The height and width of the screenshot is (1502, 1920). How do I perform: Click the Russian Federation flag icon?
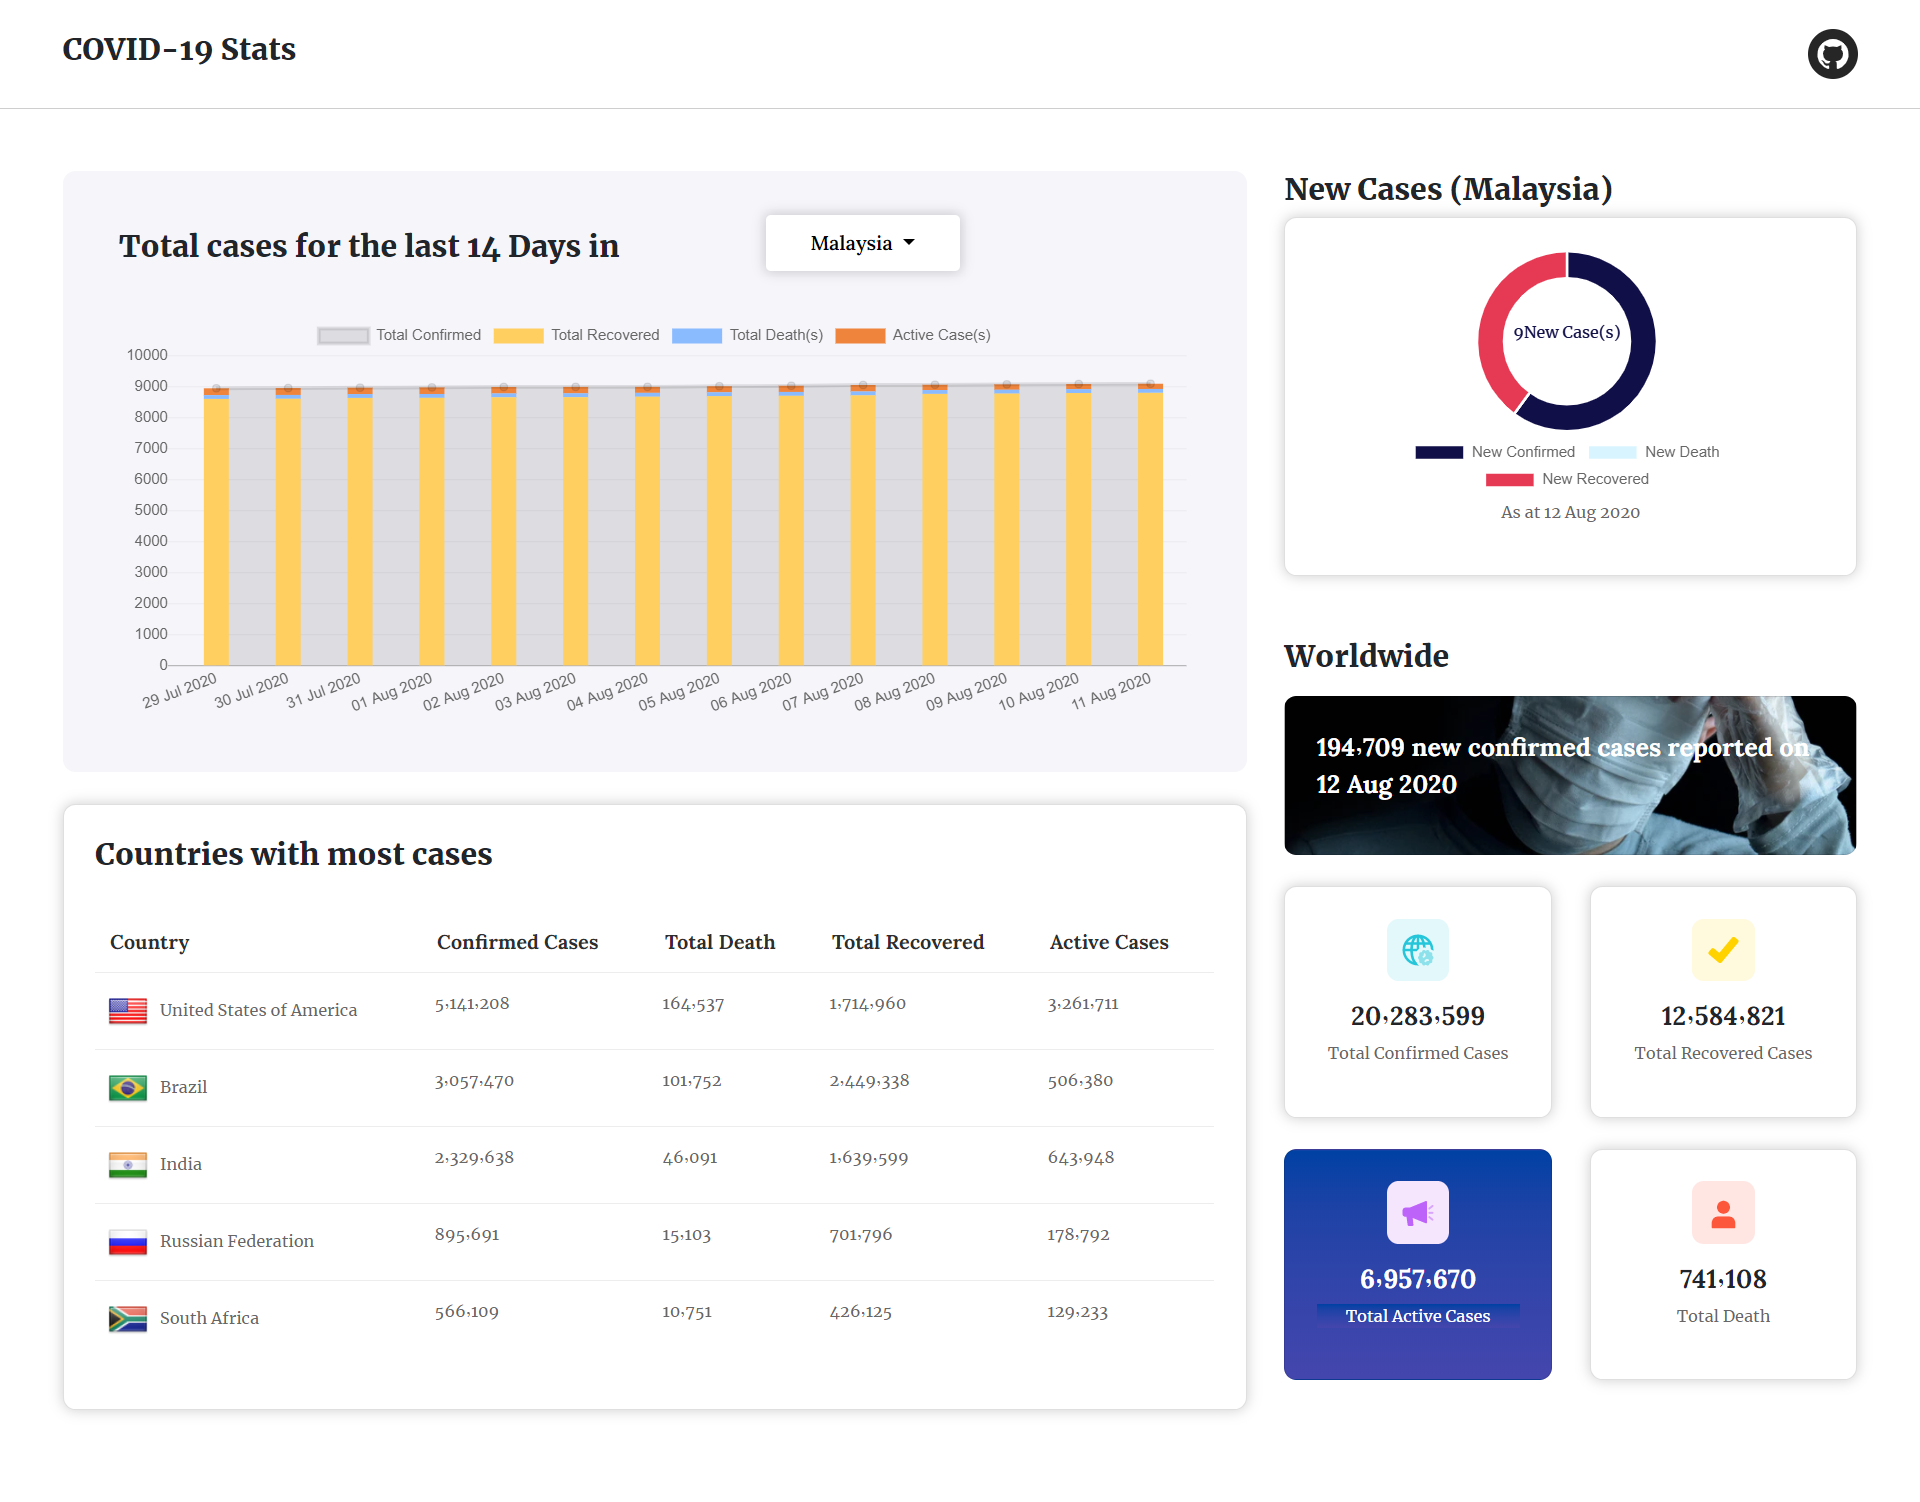point(128,1242)
